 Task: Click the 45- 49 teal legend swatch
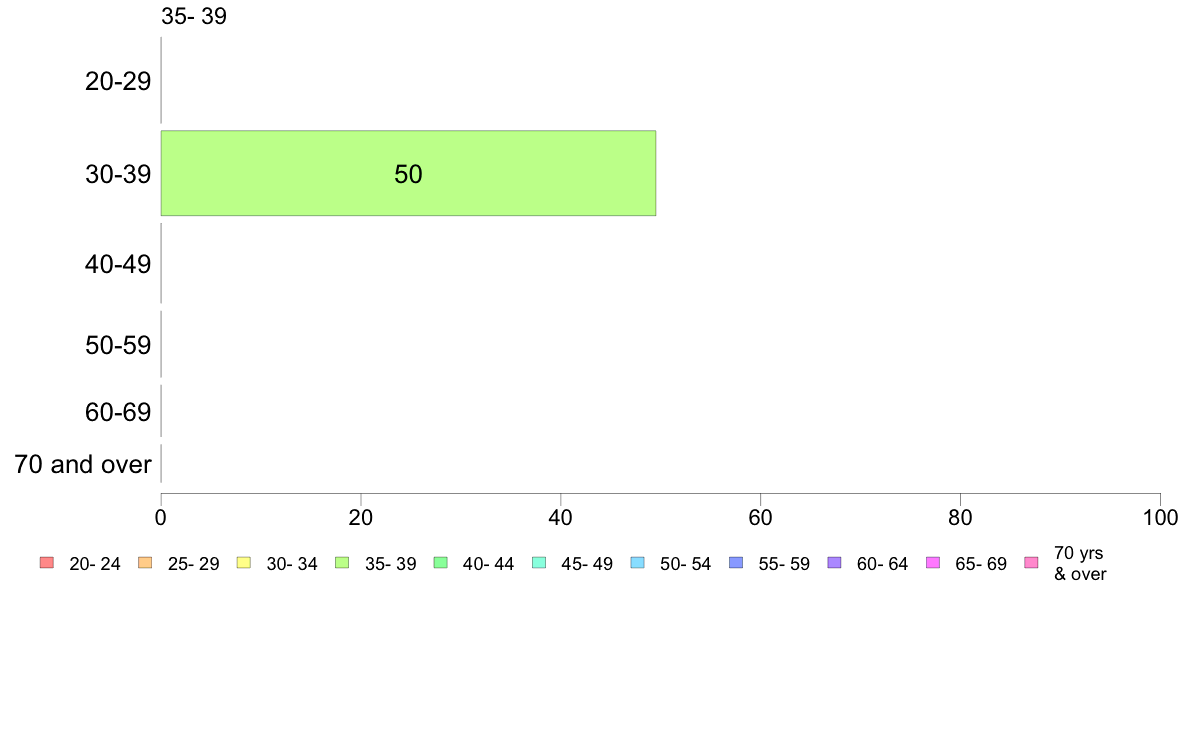pos(539,562)
